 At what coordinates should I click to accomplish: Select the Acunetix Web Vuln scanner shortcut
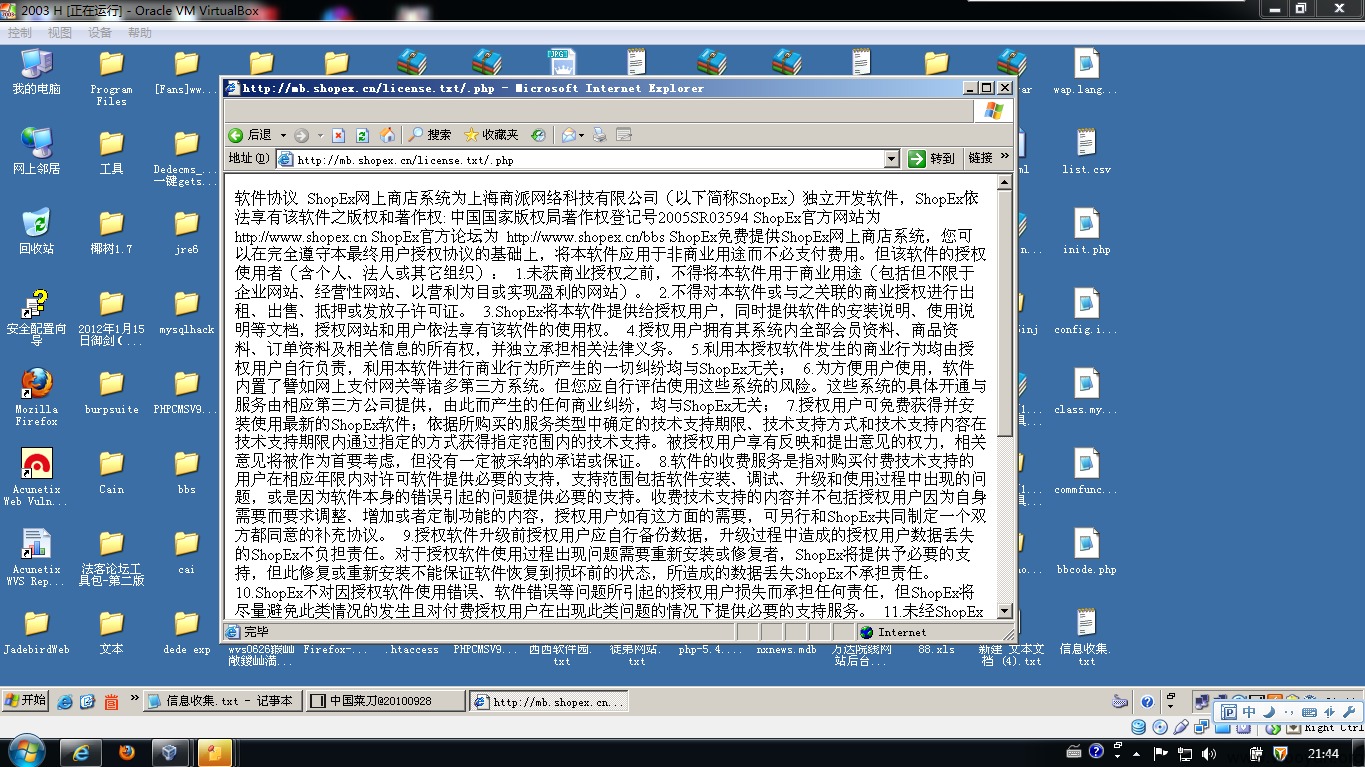click(36, 477)
